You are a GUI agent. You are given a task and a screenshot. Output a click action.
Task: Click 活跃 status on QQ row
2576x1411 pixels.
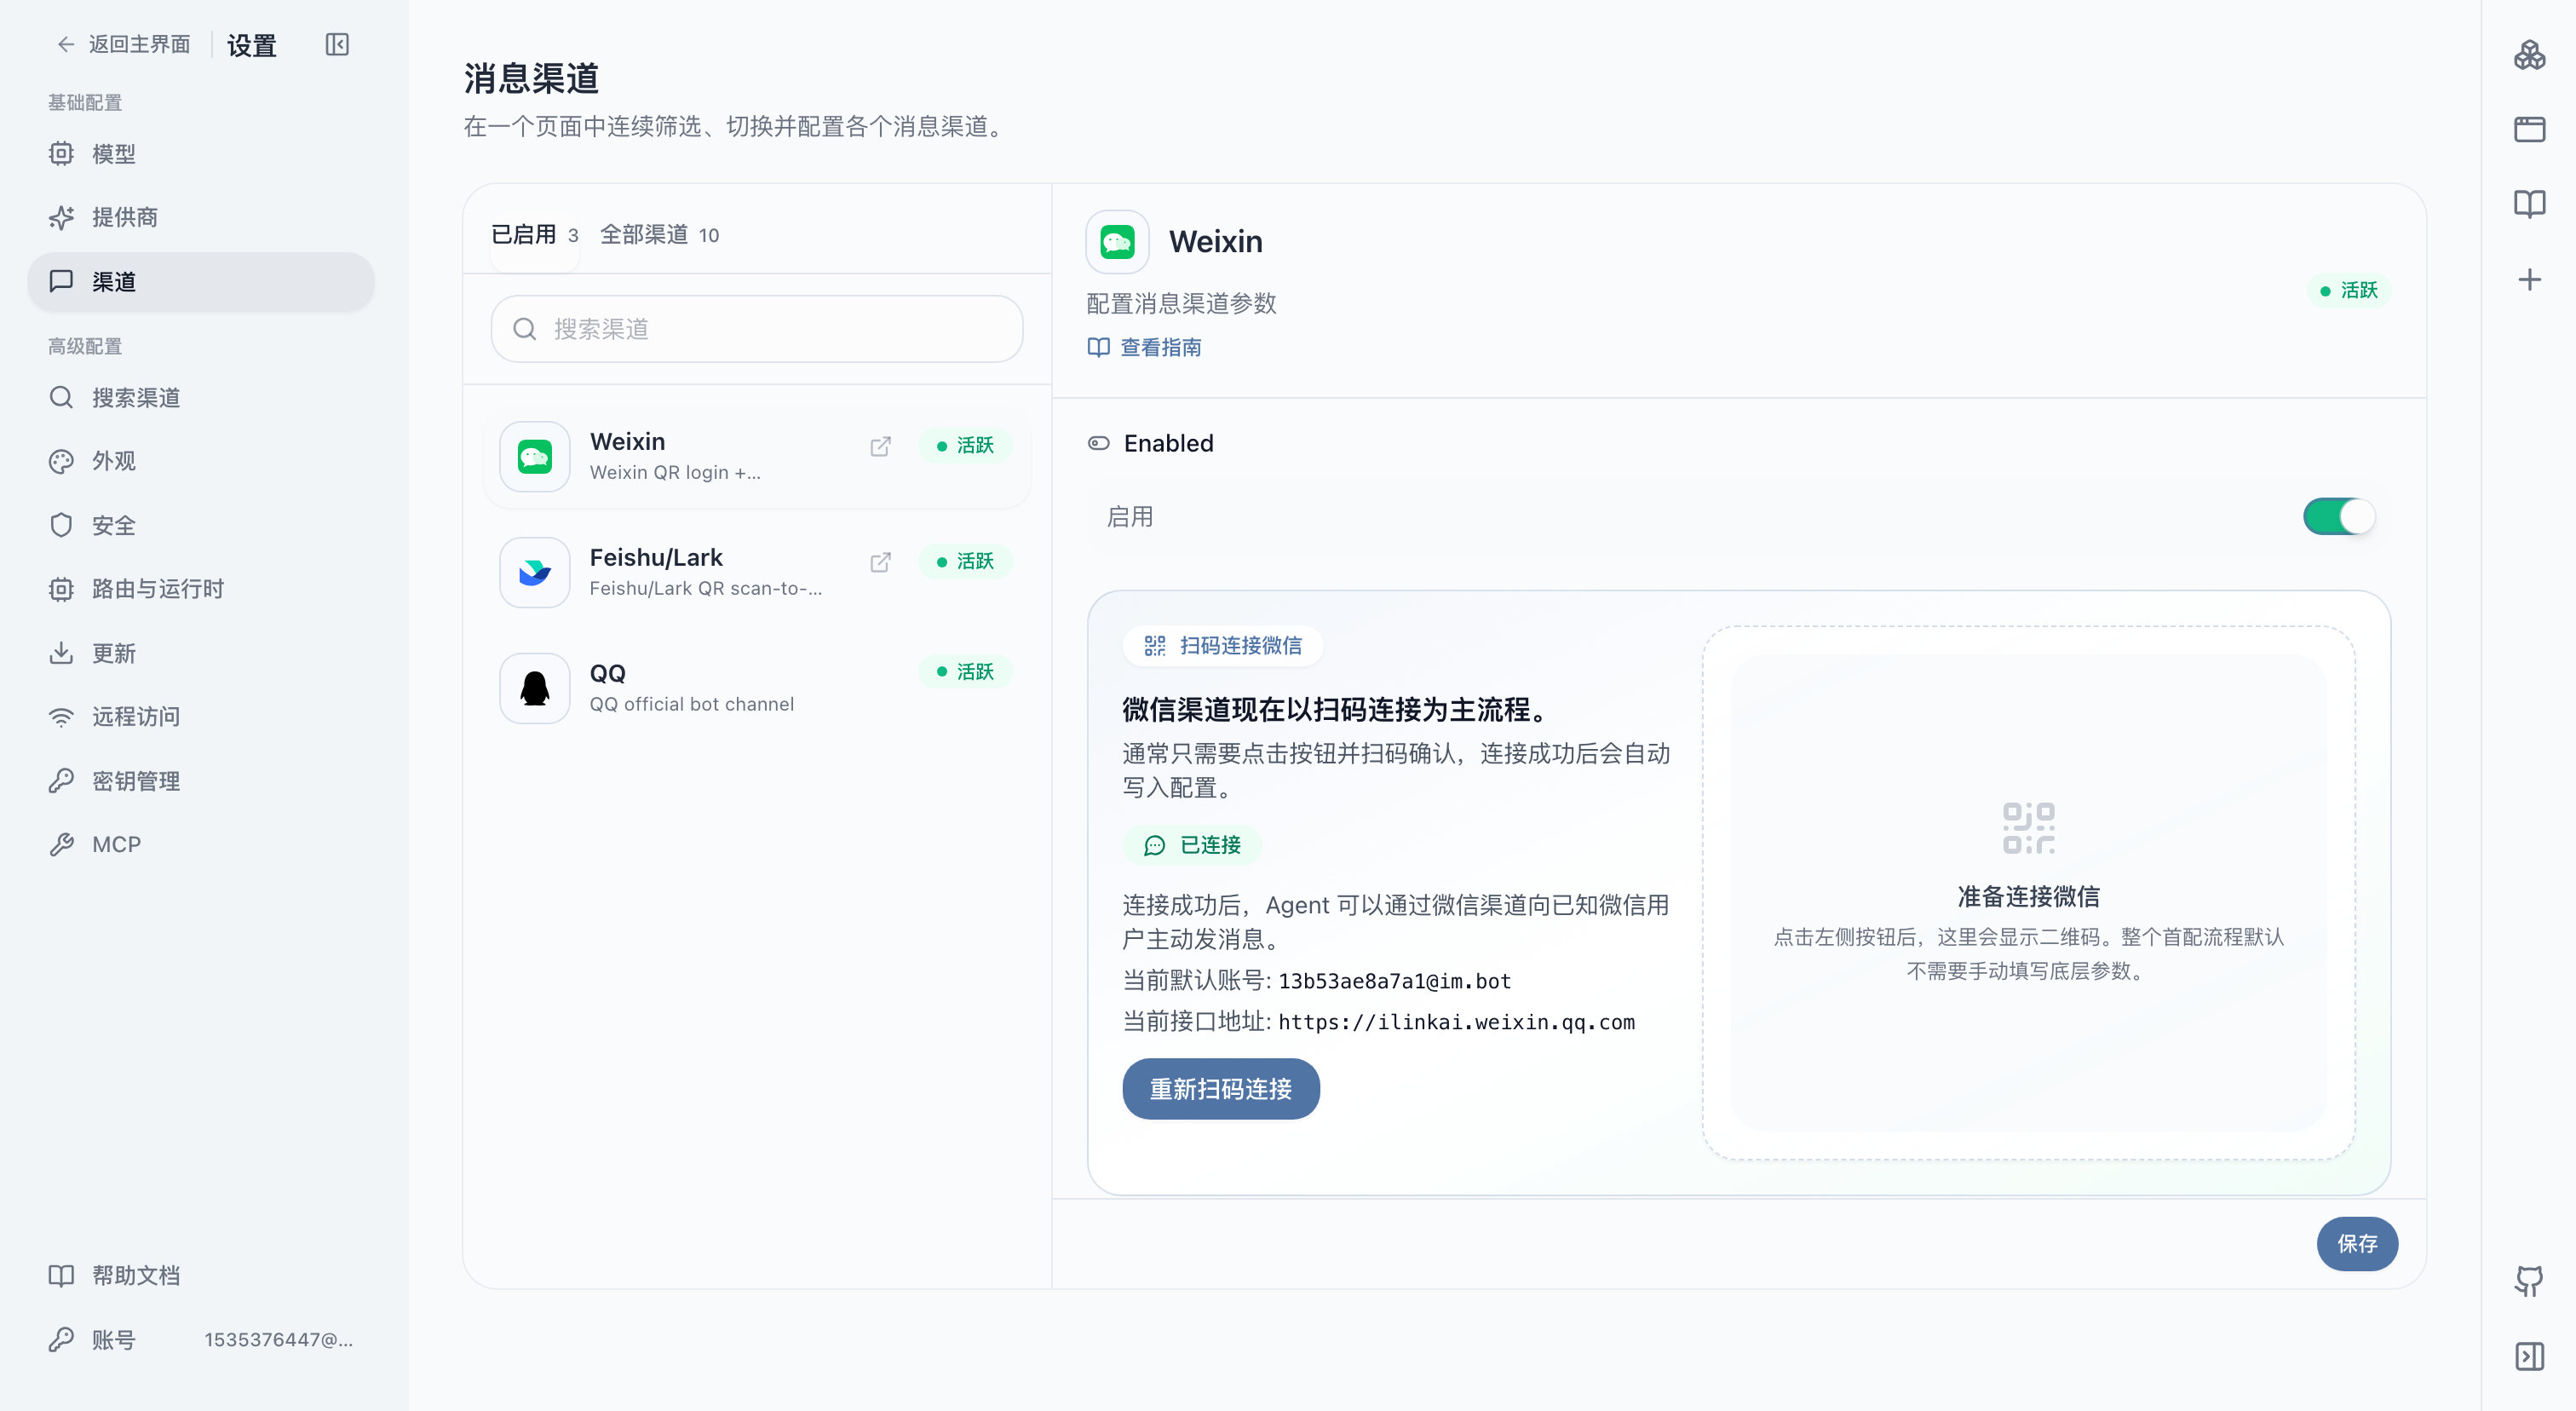coord(965,672)
